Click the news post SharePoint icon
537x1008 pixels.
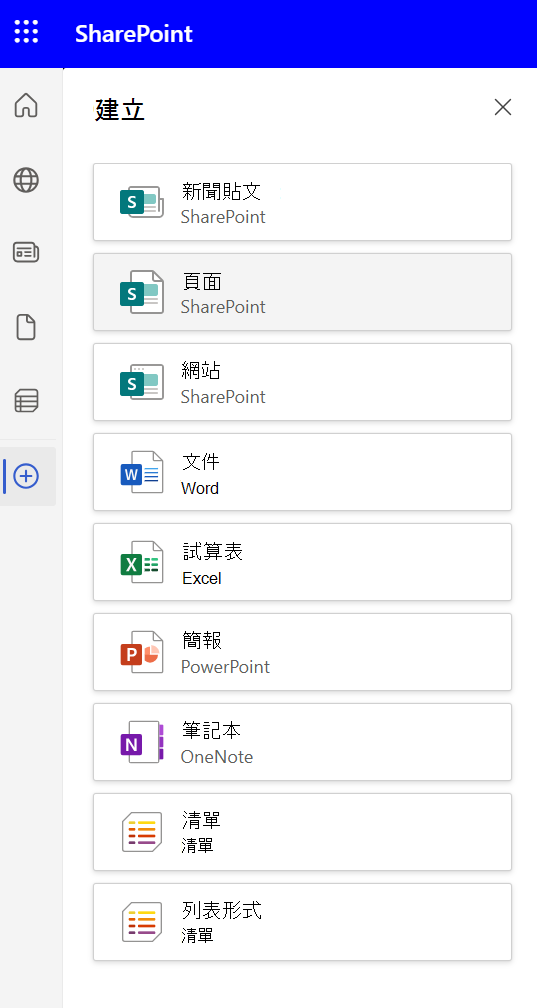click(142, 202)
